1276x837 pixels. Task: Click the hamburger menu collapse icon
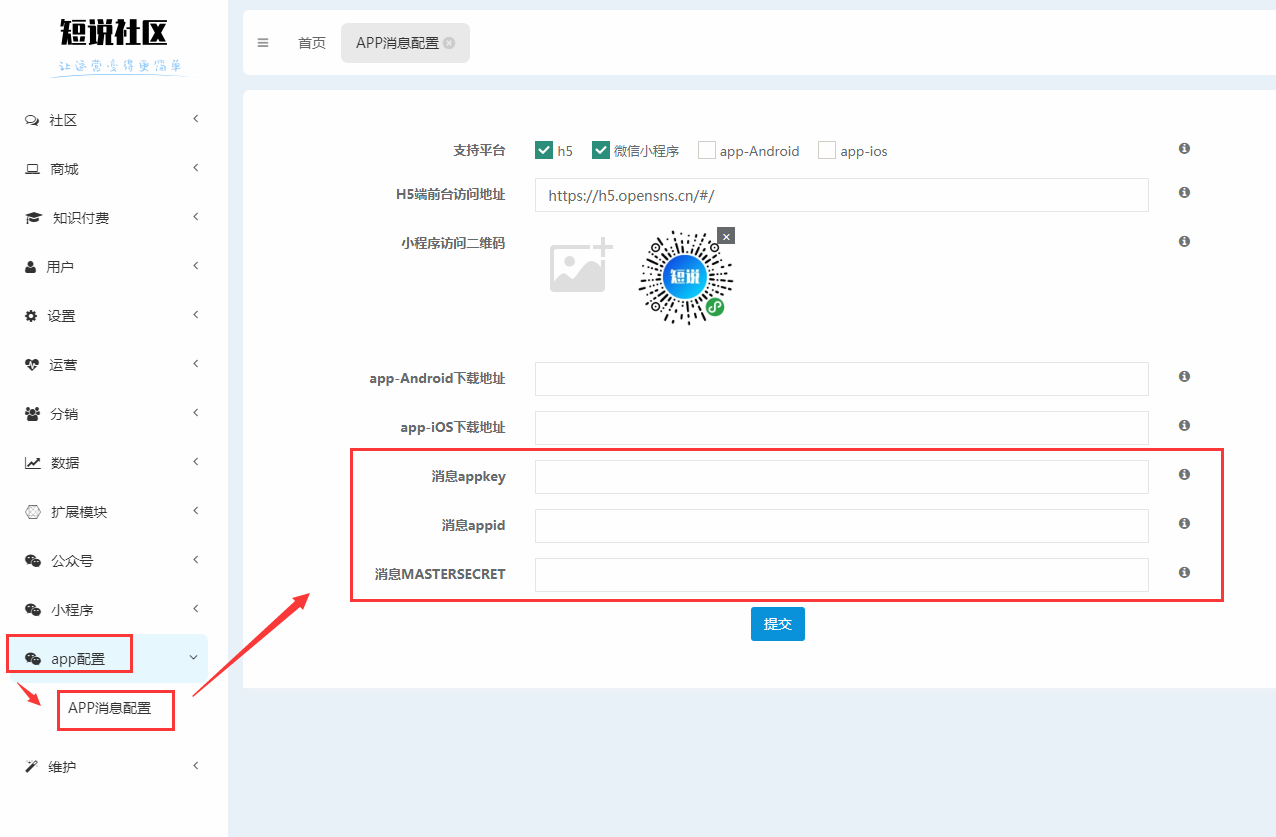pos(263,43)
